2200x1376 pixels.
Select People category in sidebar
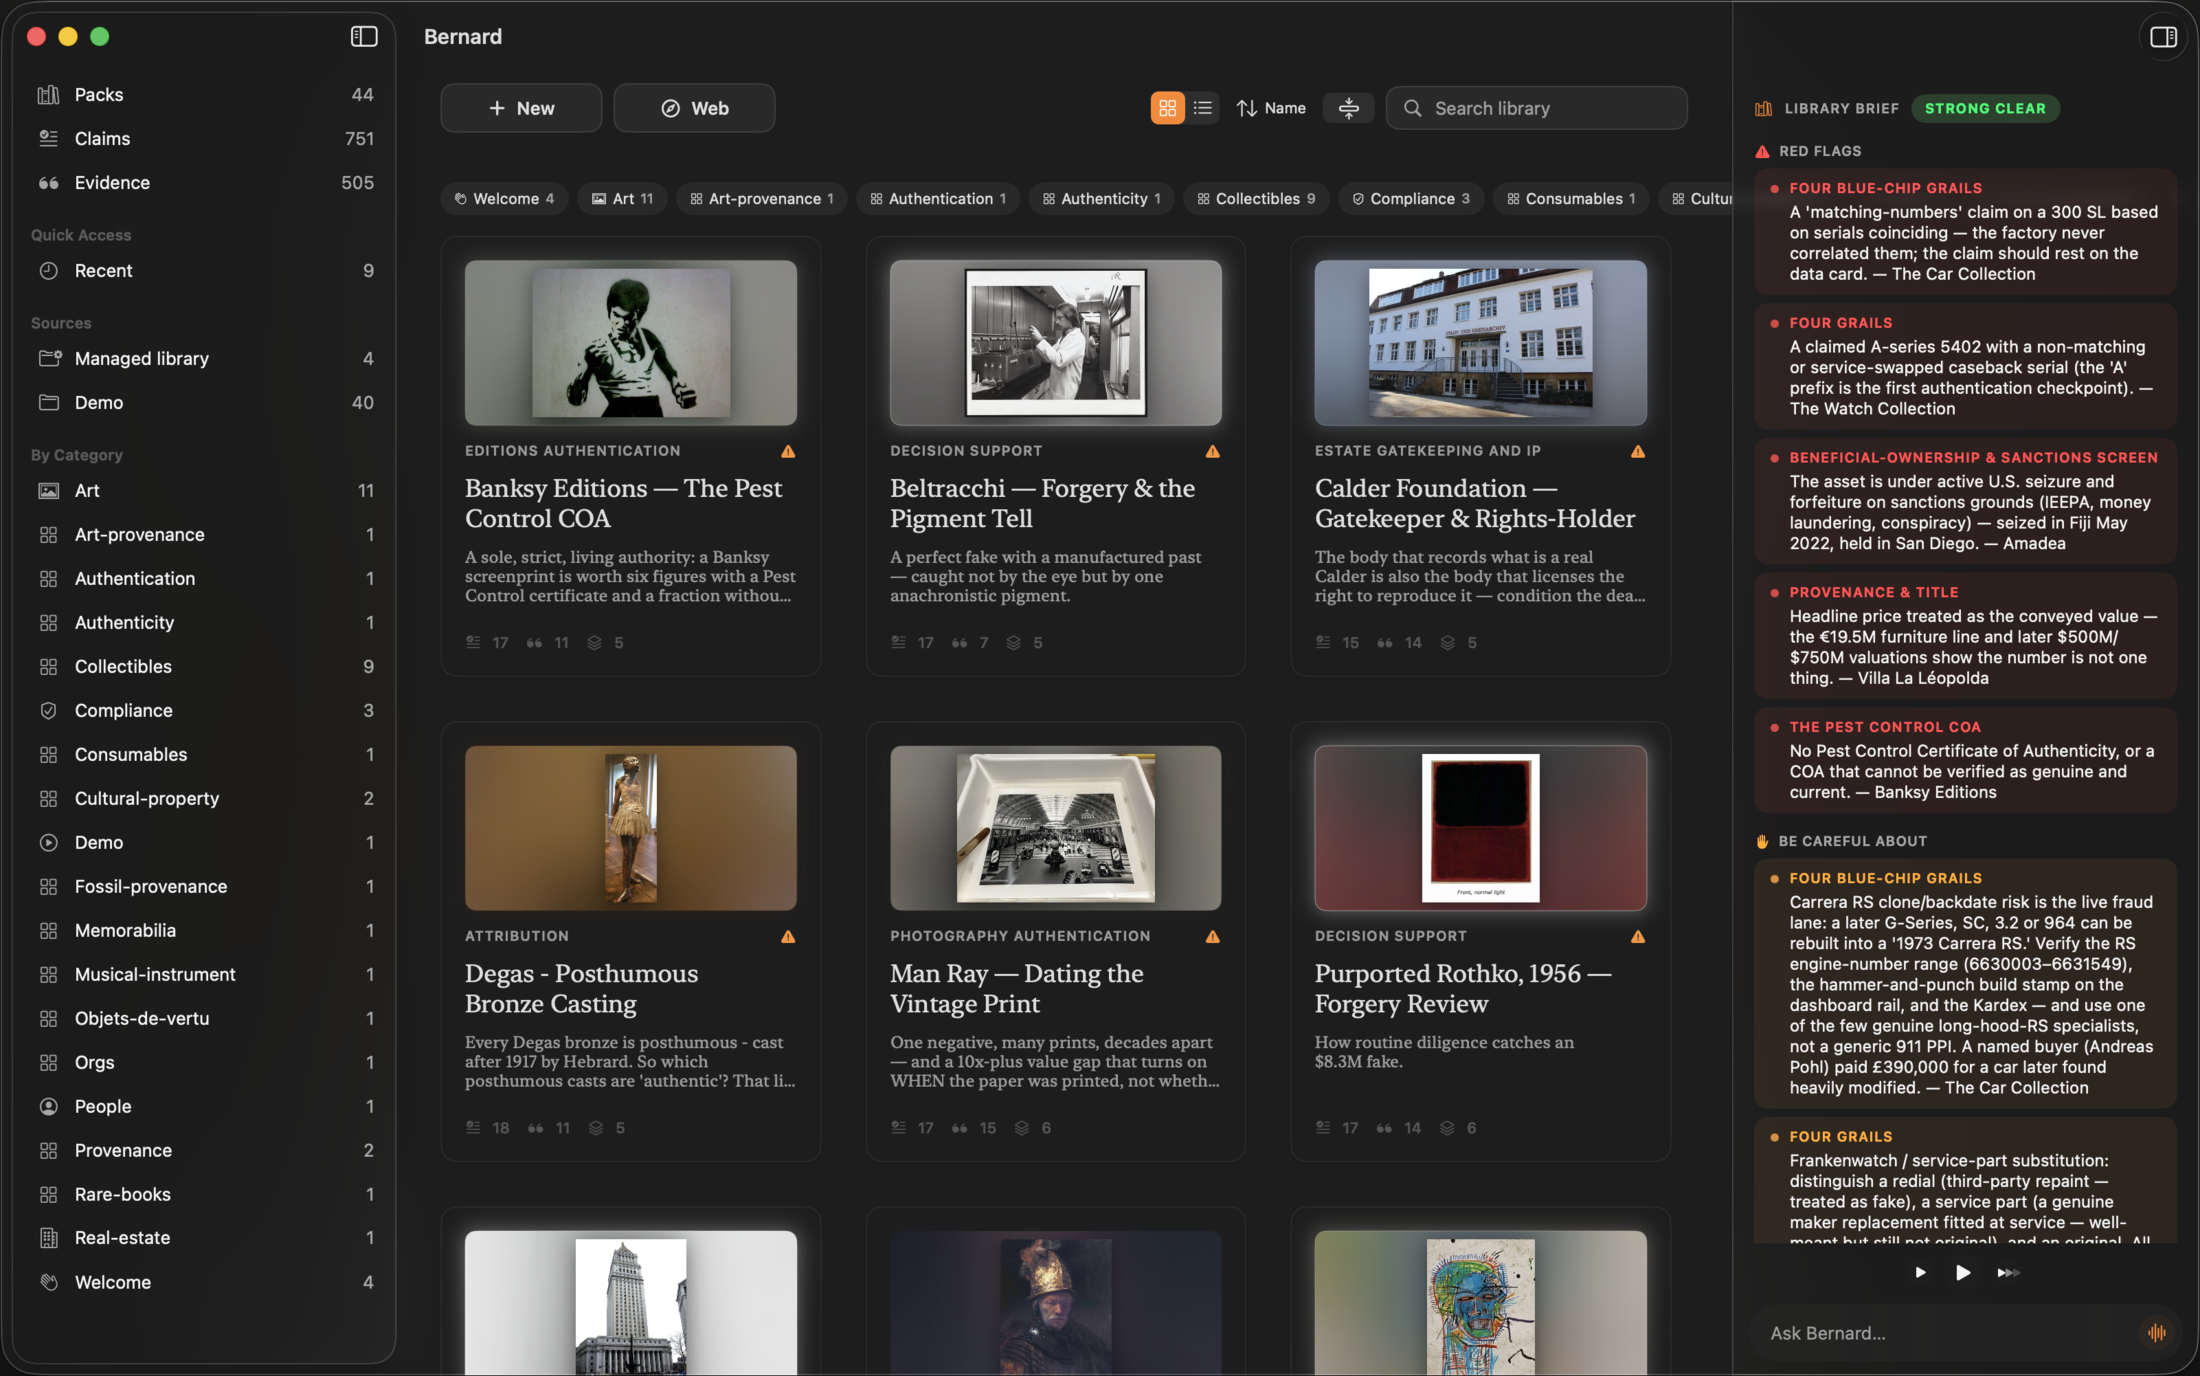[x=205, y=1107]
